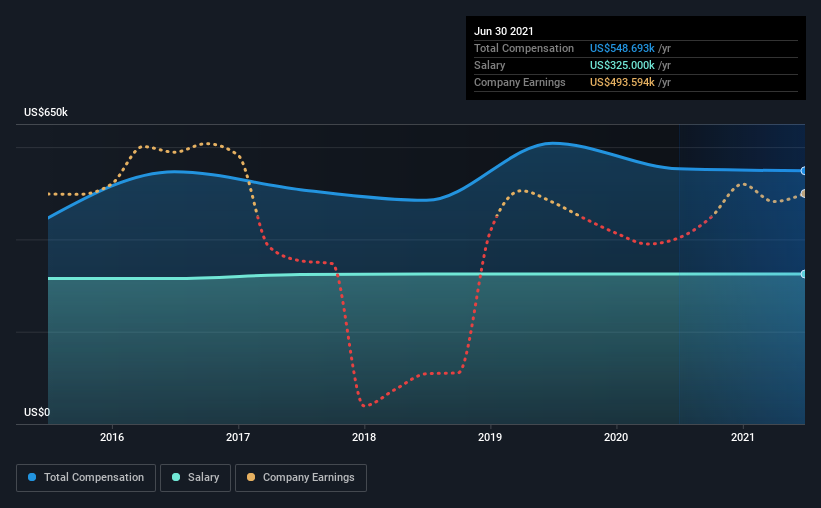Click the Total Compensation tooltip row label
The width and height of the screenshot is (821, 508).
click(x=524, y=48)
